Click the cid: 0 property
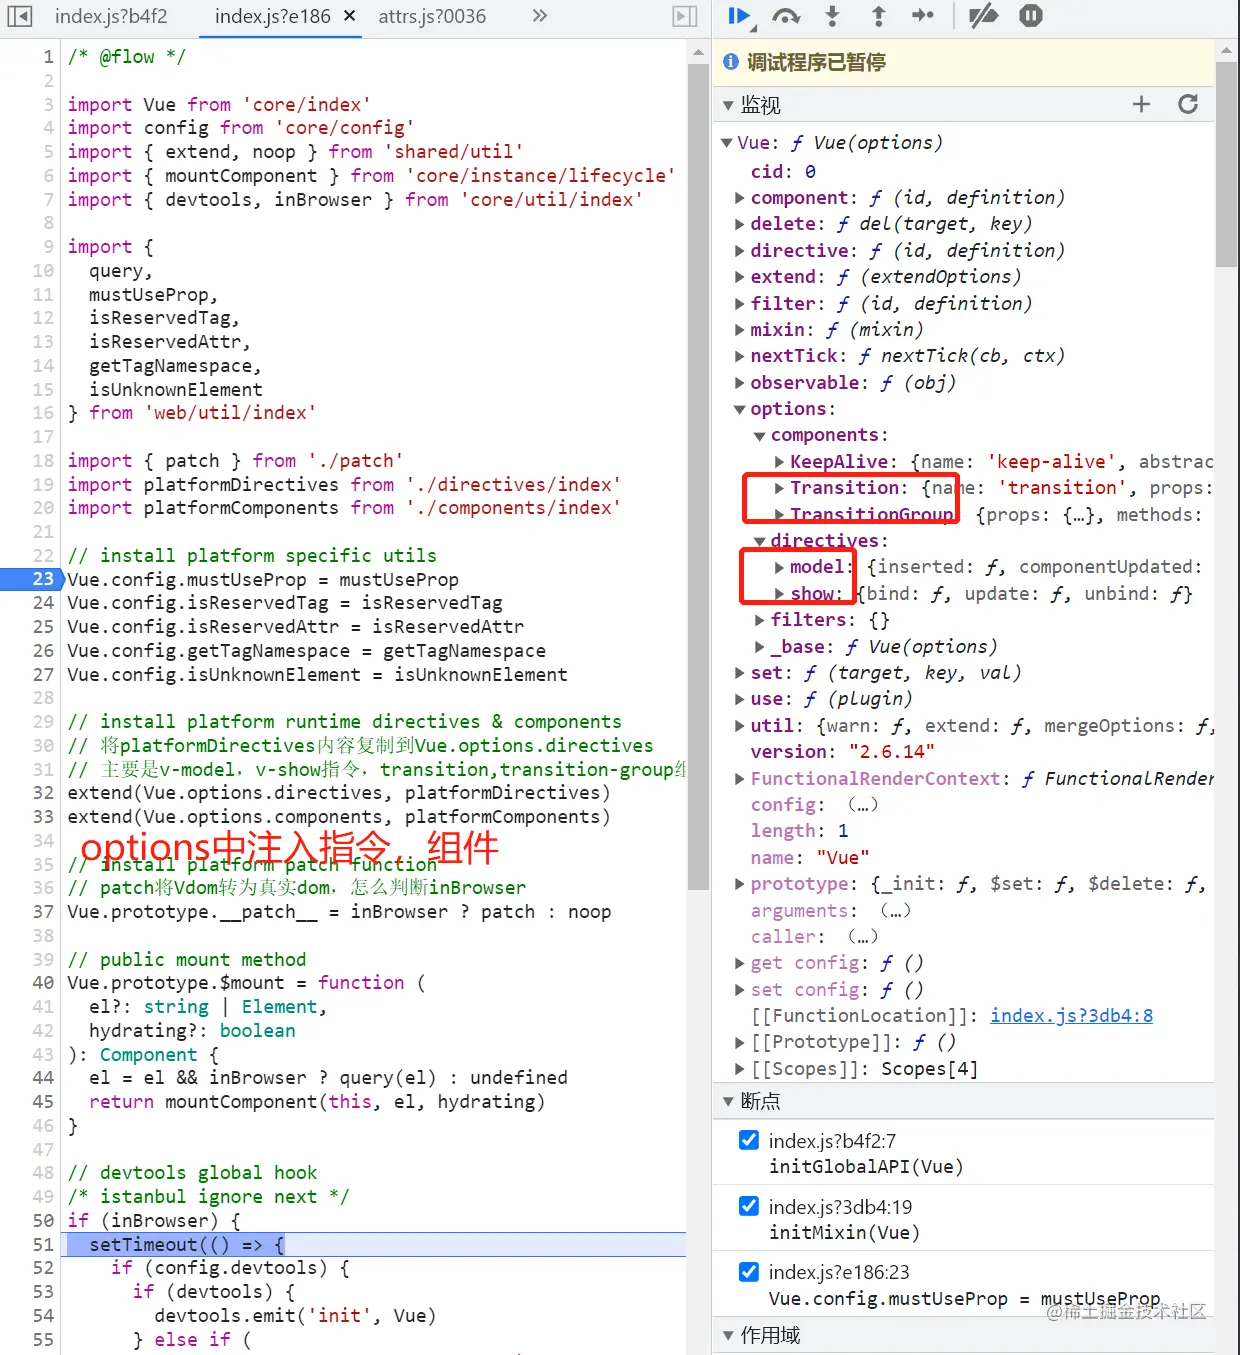Screen dimensions: 1240x1355 pos(783,172)
